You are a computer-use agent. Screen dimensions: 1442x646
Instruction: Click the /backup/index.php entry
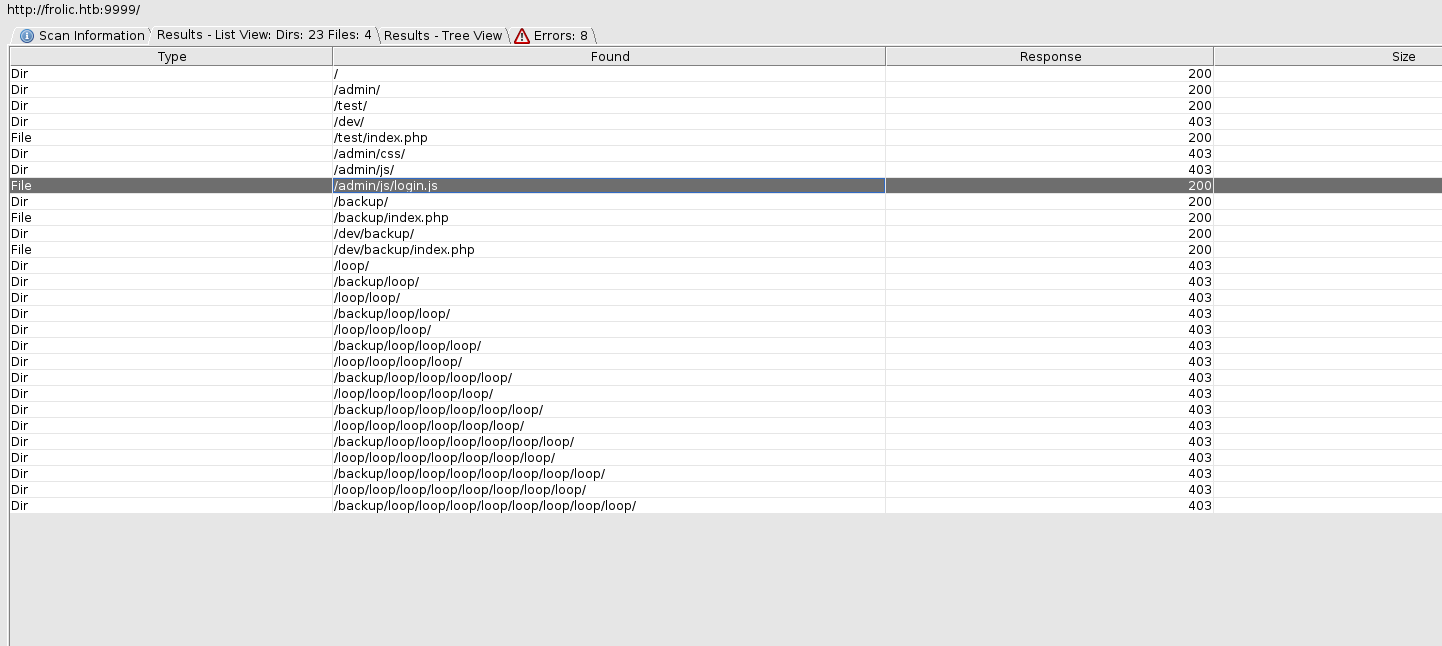coord(391,218)
